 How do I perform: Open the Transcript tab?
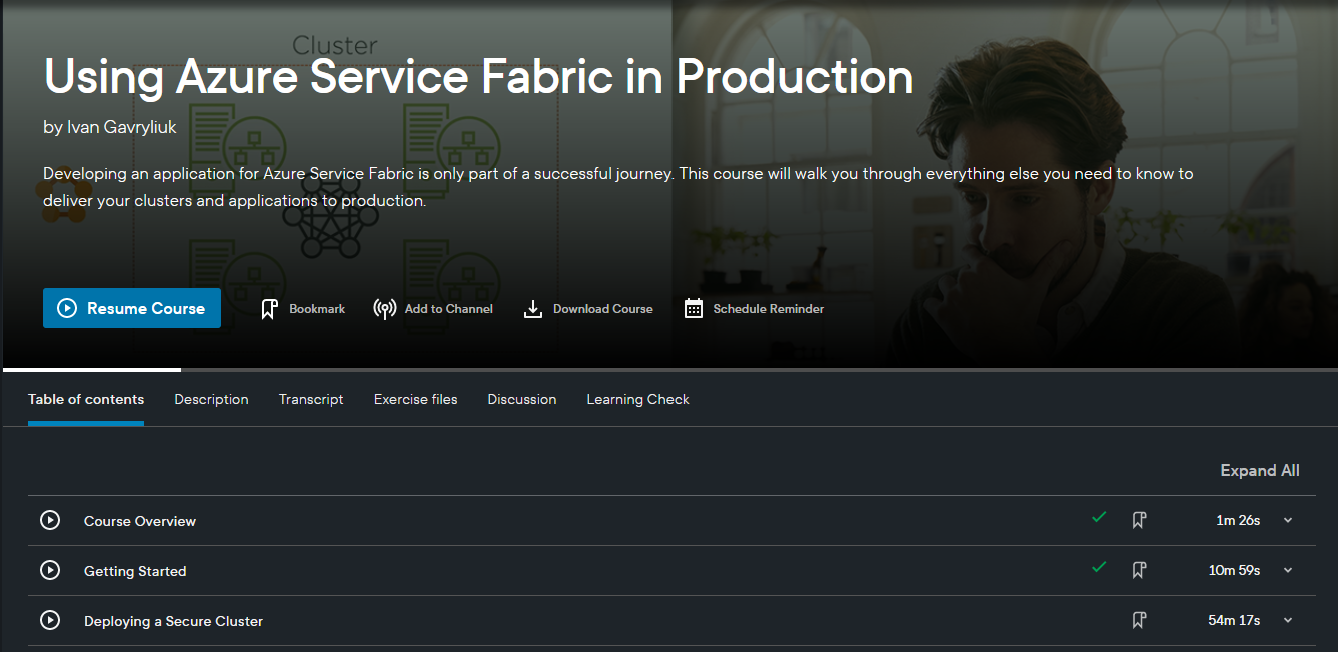point(311,399)
